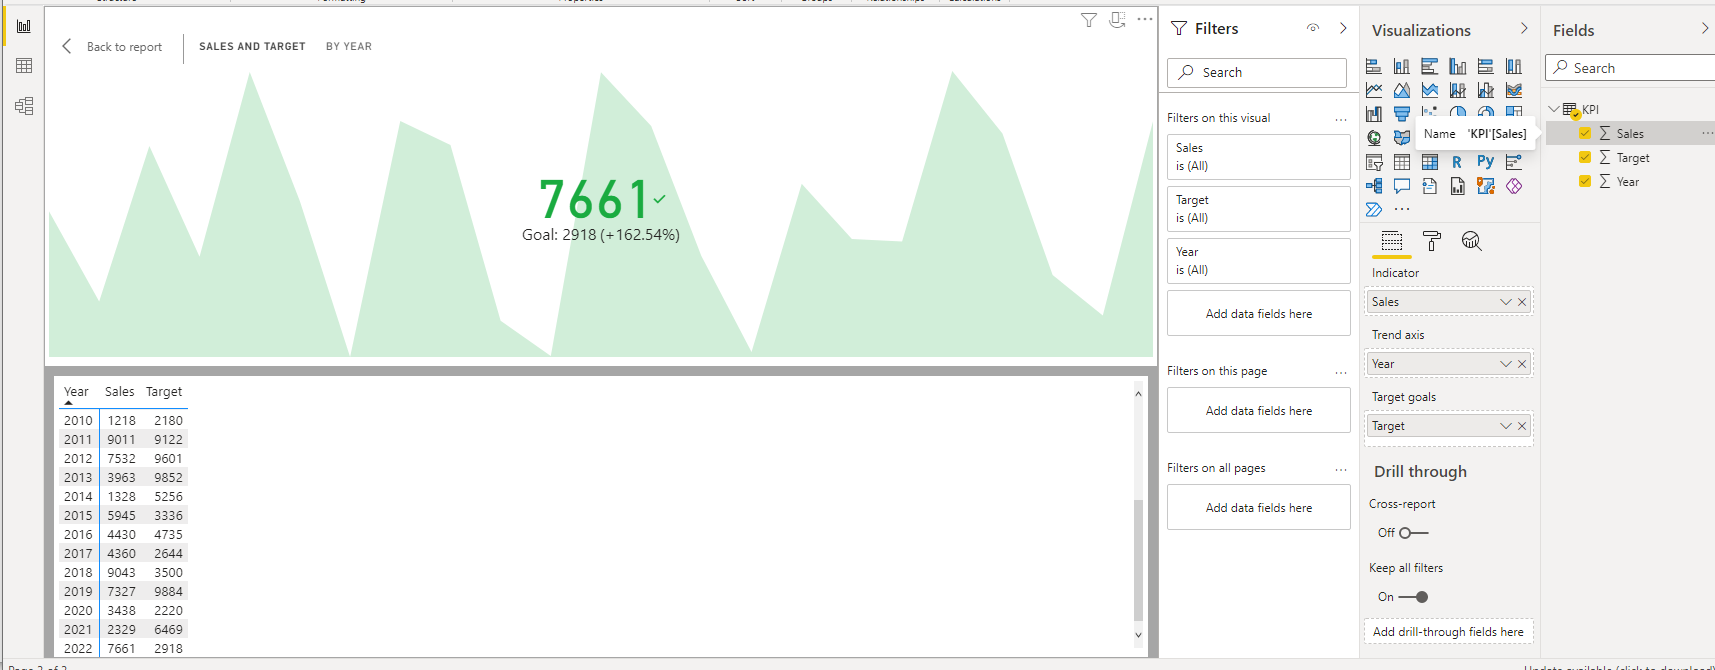This screenshot has height=670, width=1715.
Task: Select the Stacked bar chart visualization
Action: (x=1374, y=67)
